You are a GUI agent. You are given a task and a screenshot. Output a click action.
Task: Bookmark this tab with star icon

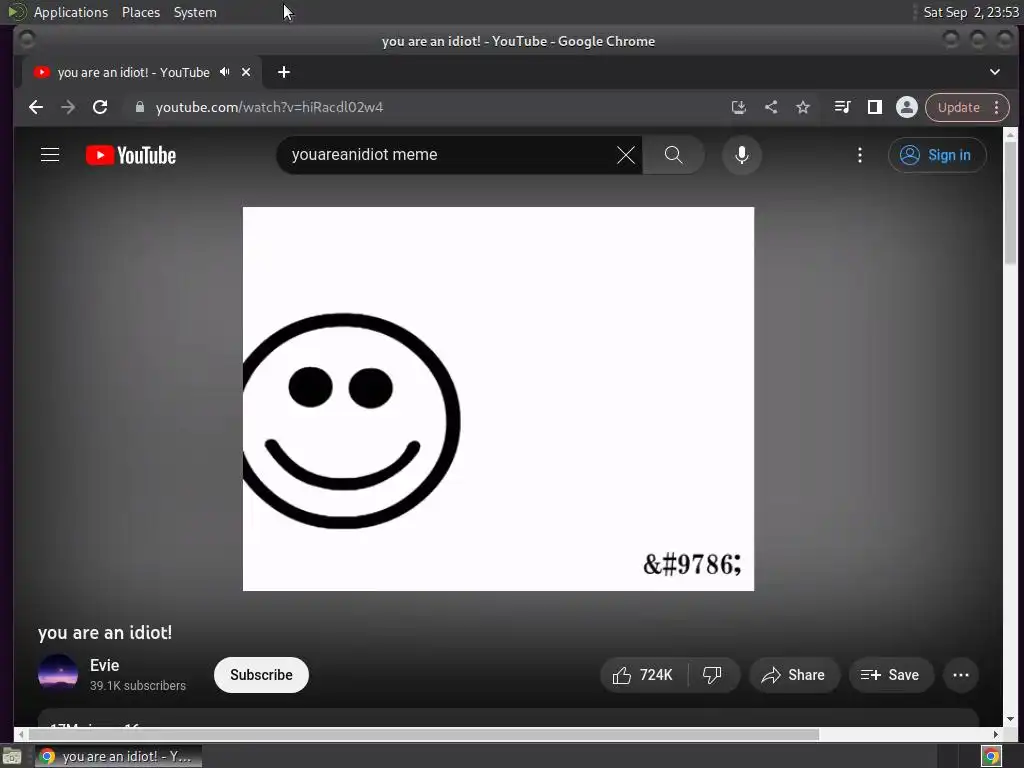(x=803, y=107)
